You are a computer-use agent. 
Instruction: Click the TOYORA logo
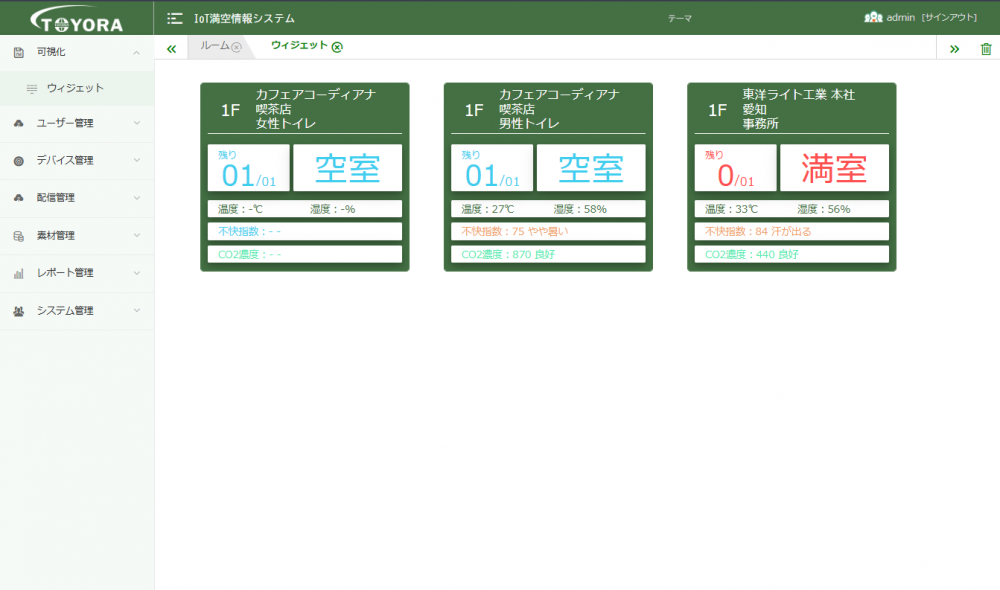(77, 19)
